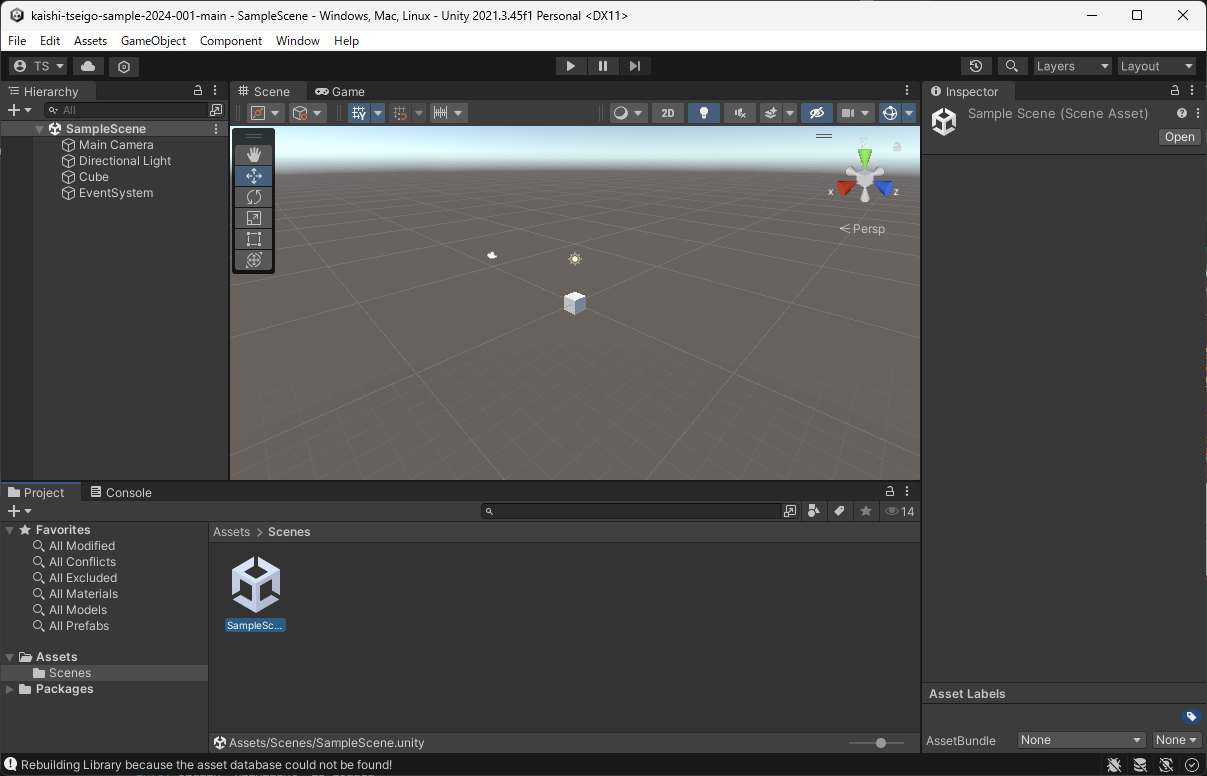Screen dimensions: 1207x776
Task: Select the combined Transform tool
Action: tap(254, 260)
